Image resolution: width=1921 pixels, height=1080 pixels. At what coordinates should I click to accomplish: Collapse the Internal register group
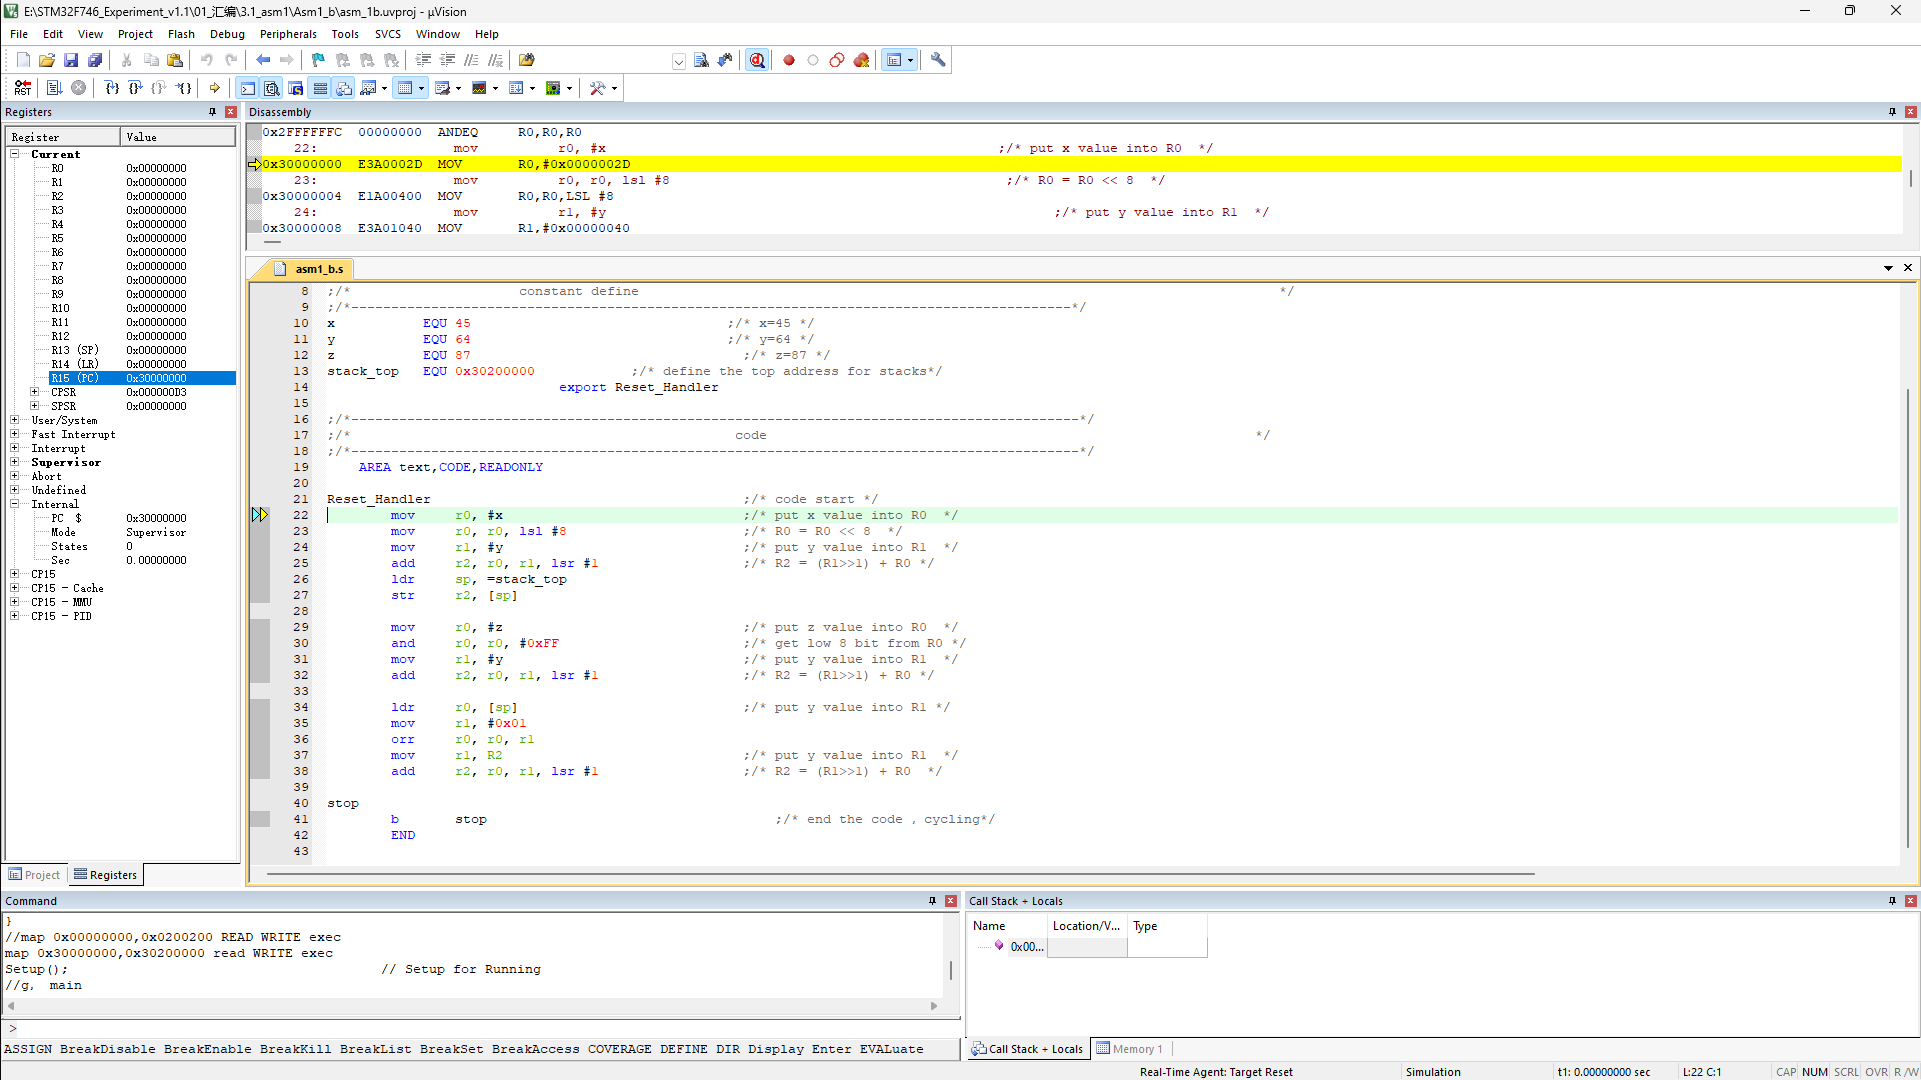click(15, 504)
